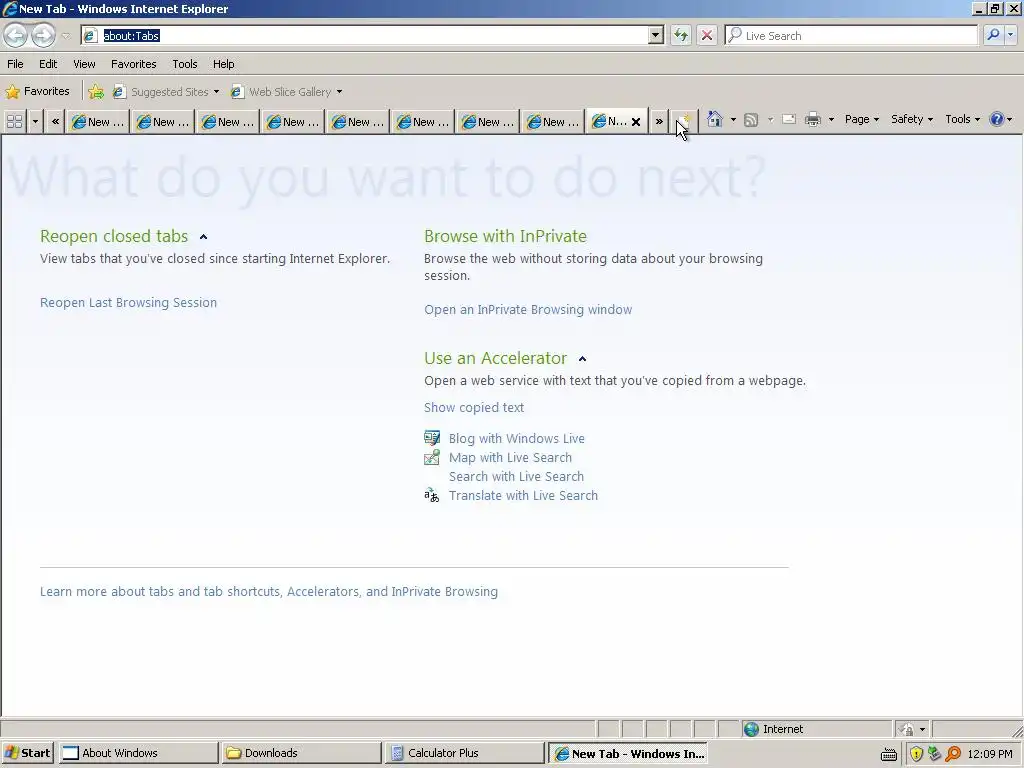This screenshot has width=1024, height=768.
Task: Click Search with Live Search accelerator
Action: [x=516, y=477]
